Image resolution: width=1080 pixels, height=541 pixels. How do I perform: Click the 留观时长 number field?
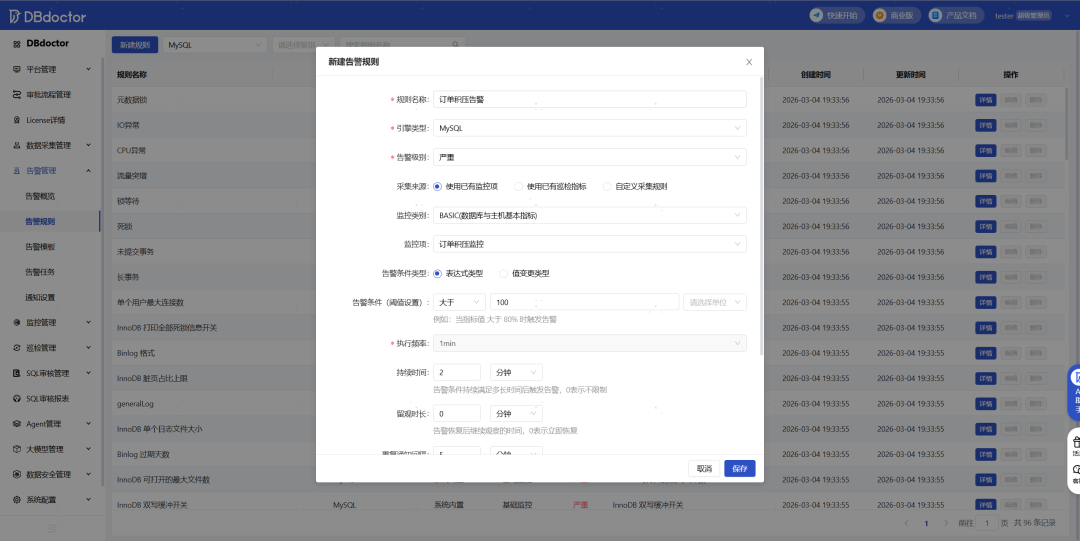457,414
